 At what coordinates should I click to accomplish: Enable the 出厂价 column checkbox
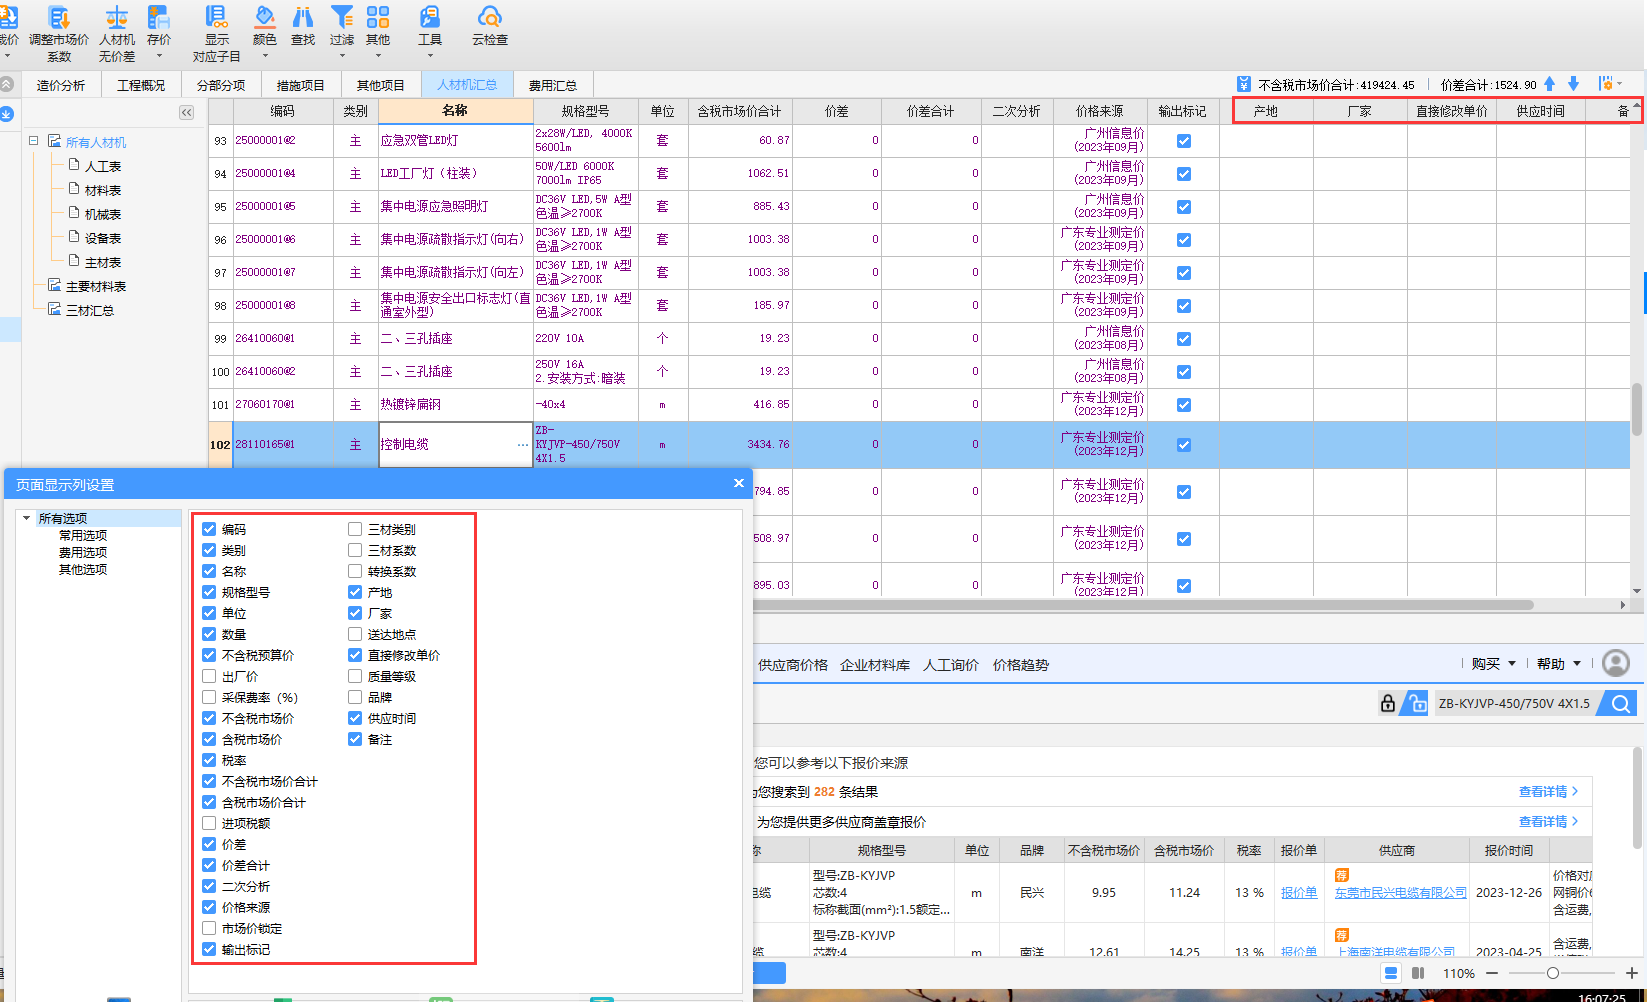[209, 676]
